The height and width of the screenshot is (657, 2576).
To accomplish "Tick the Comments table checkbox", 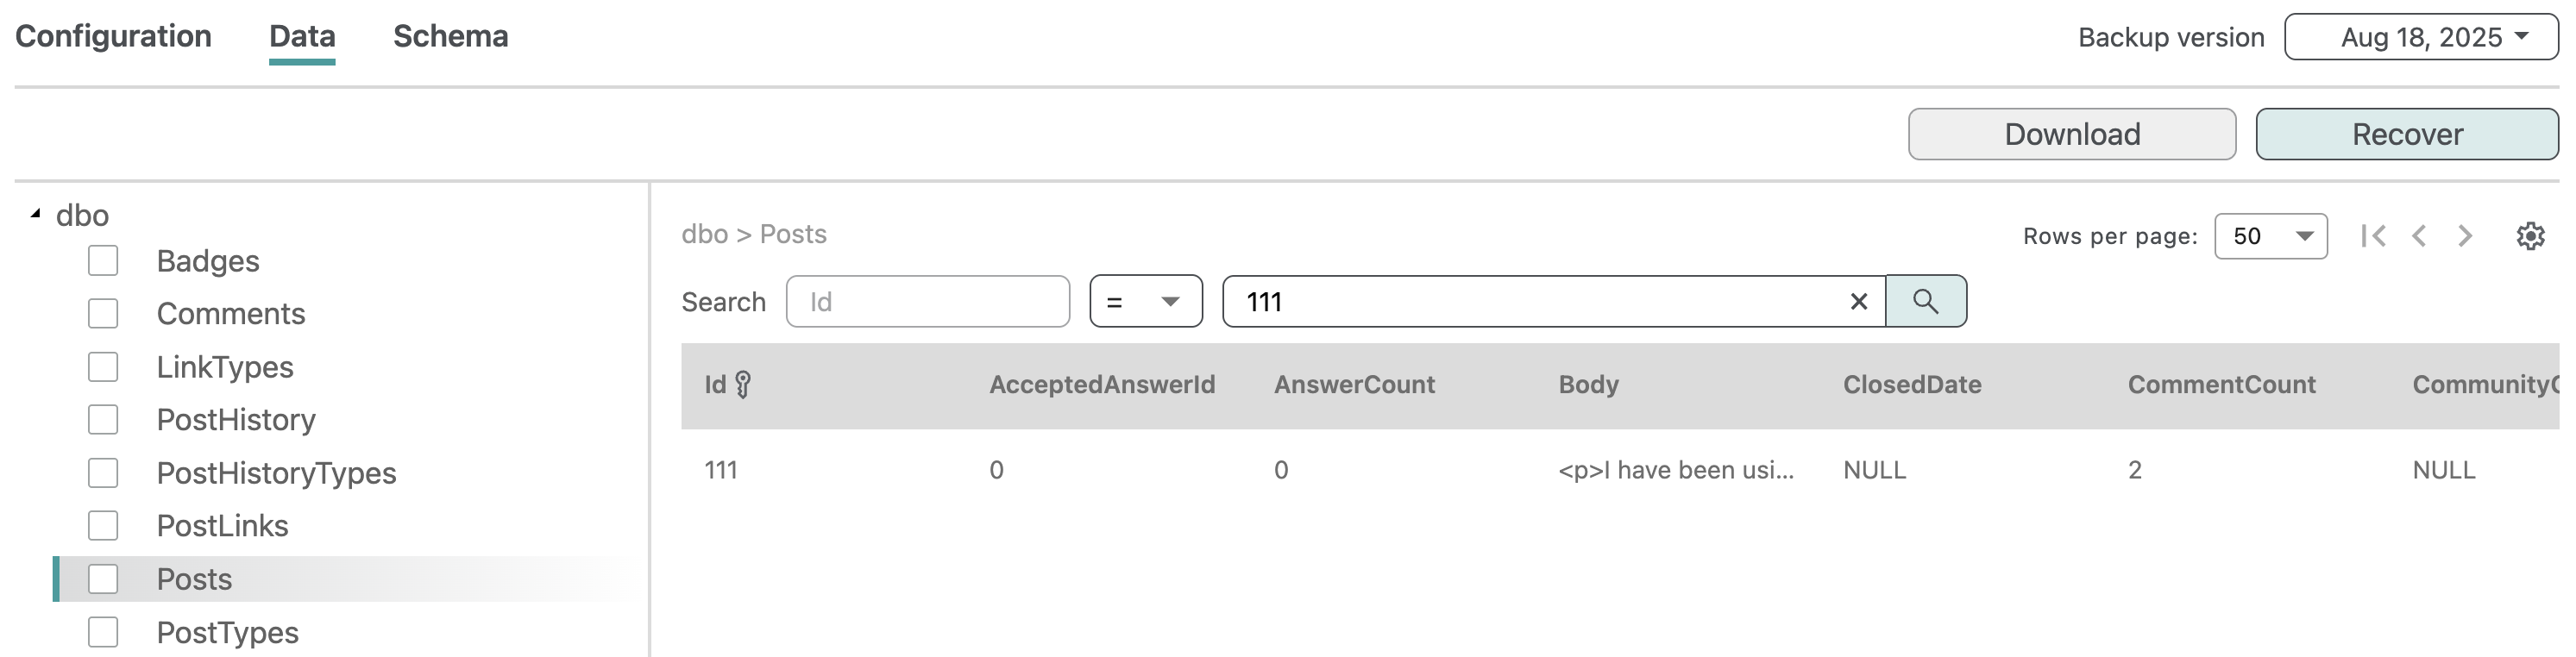I will [x=103, y=314].
